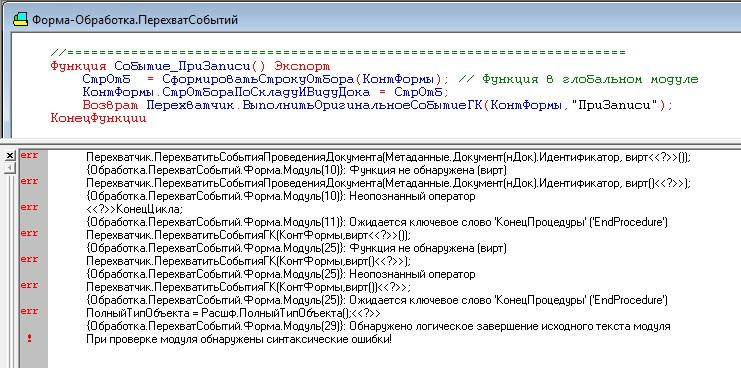Viewport: 741px width, 368px height.
Task: Click the Модуль(11) 'Ожидается ключевое слово' message
Action: pyautogui.click(x=377, y=222)
